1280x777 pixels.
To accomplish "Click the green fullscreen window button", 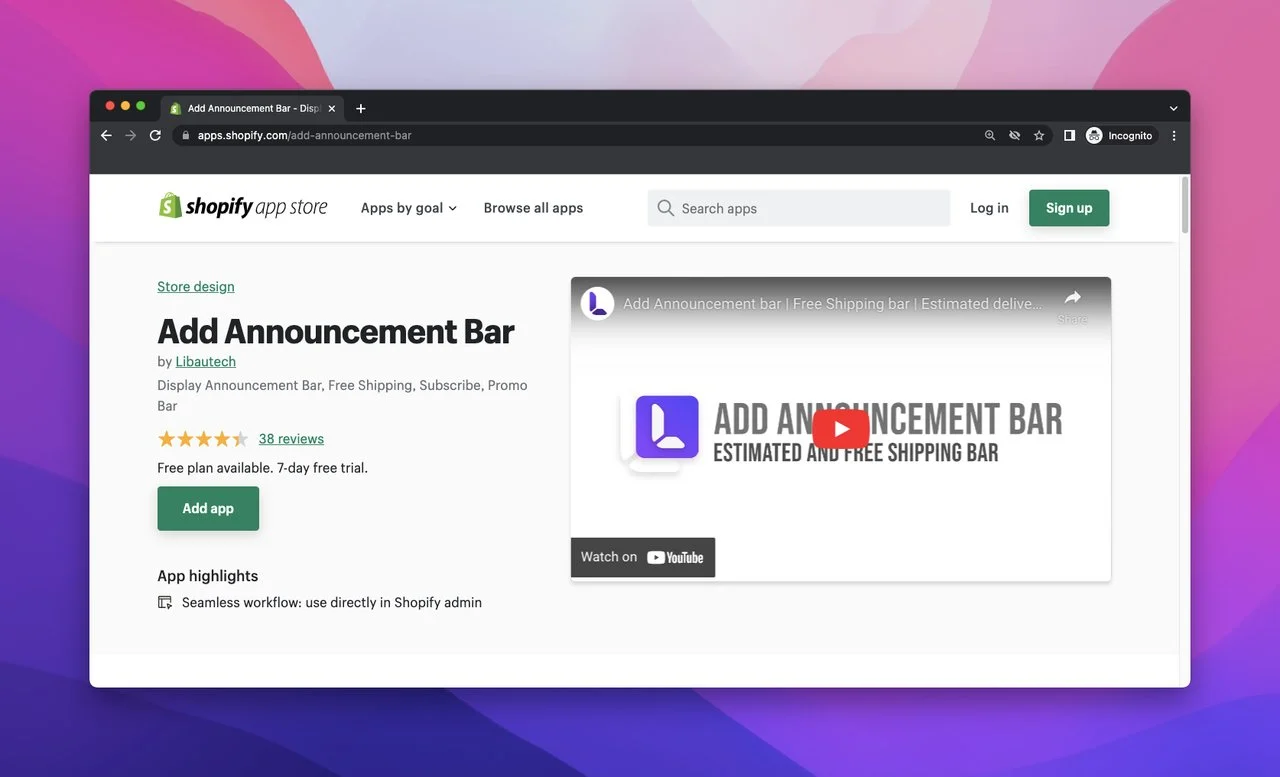I will 141,106.
